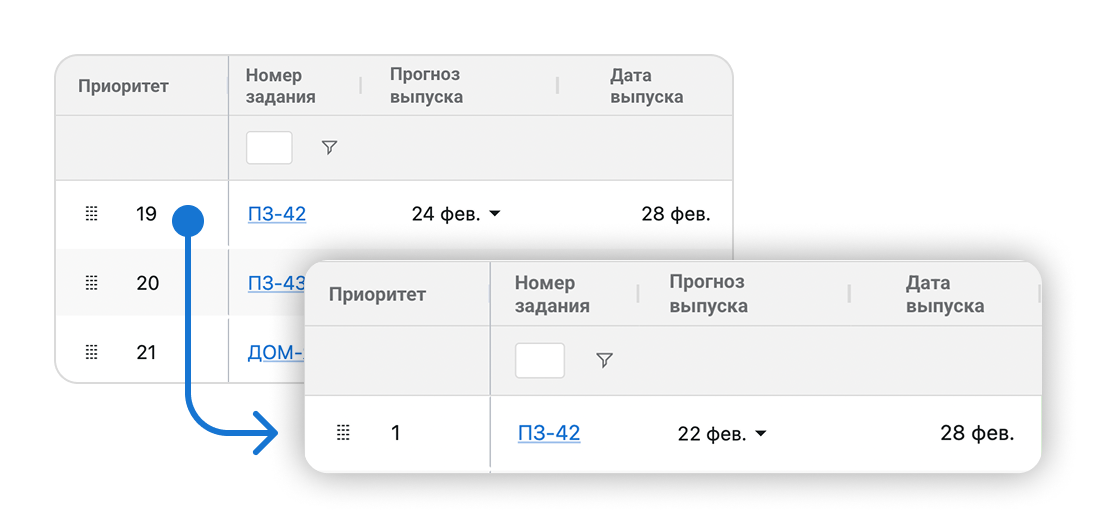The width and height of the screenshot is (1120, 520).
Task: Focus the filter input box in the upper table
Action: point(269,147)
